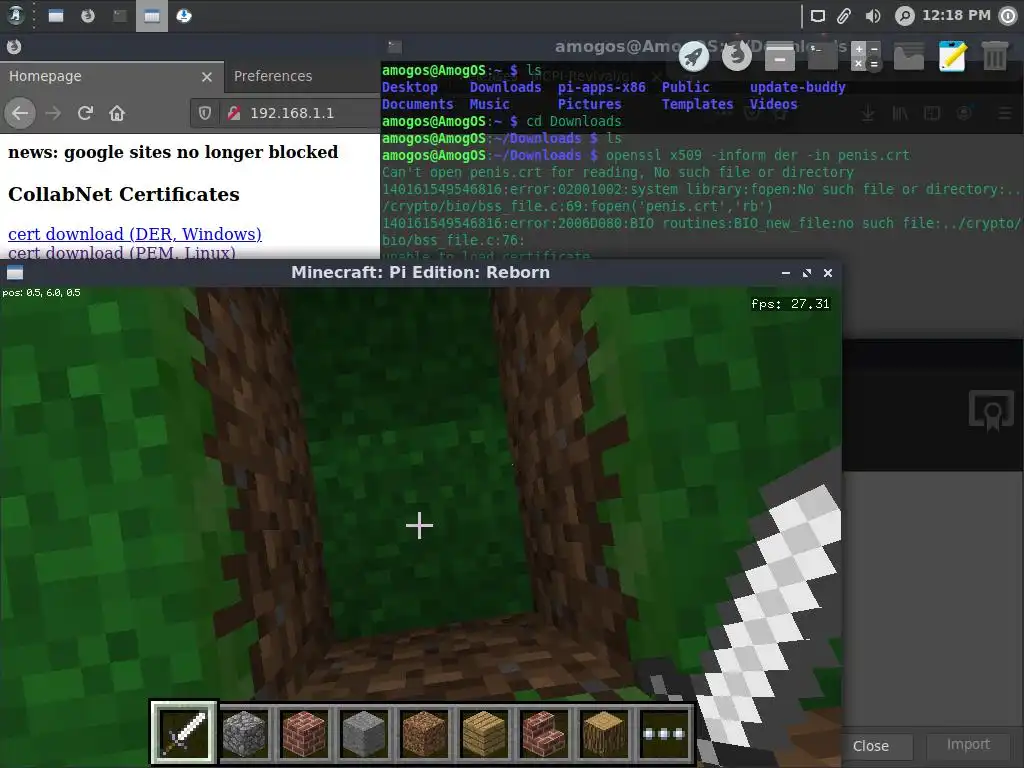1024x768 pixels.
Task: Click the certificate ribbon icon in the dialog
Action: point(991,411)
